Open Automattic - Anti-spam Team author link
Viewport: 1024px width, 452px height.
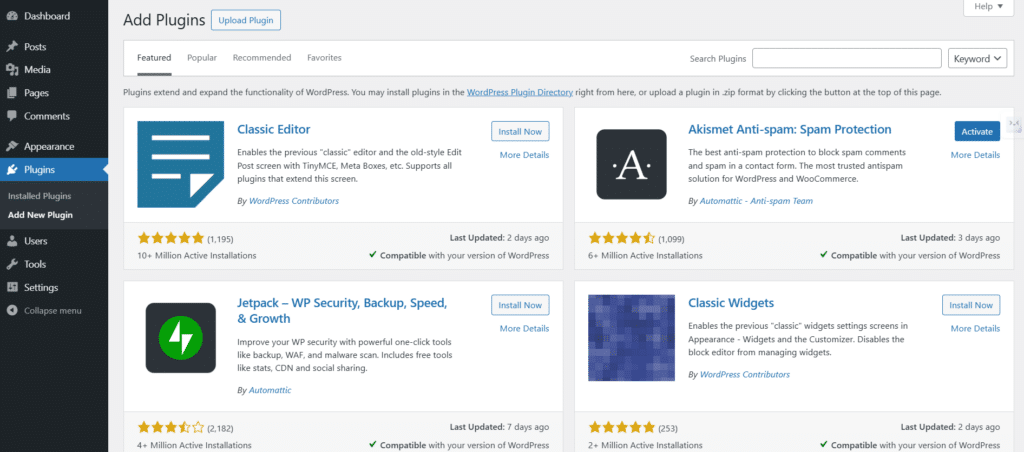(756, 201)
